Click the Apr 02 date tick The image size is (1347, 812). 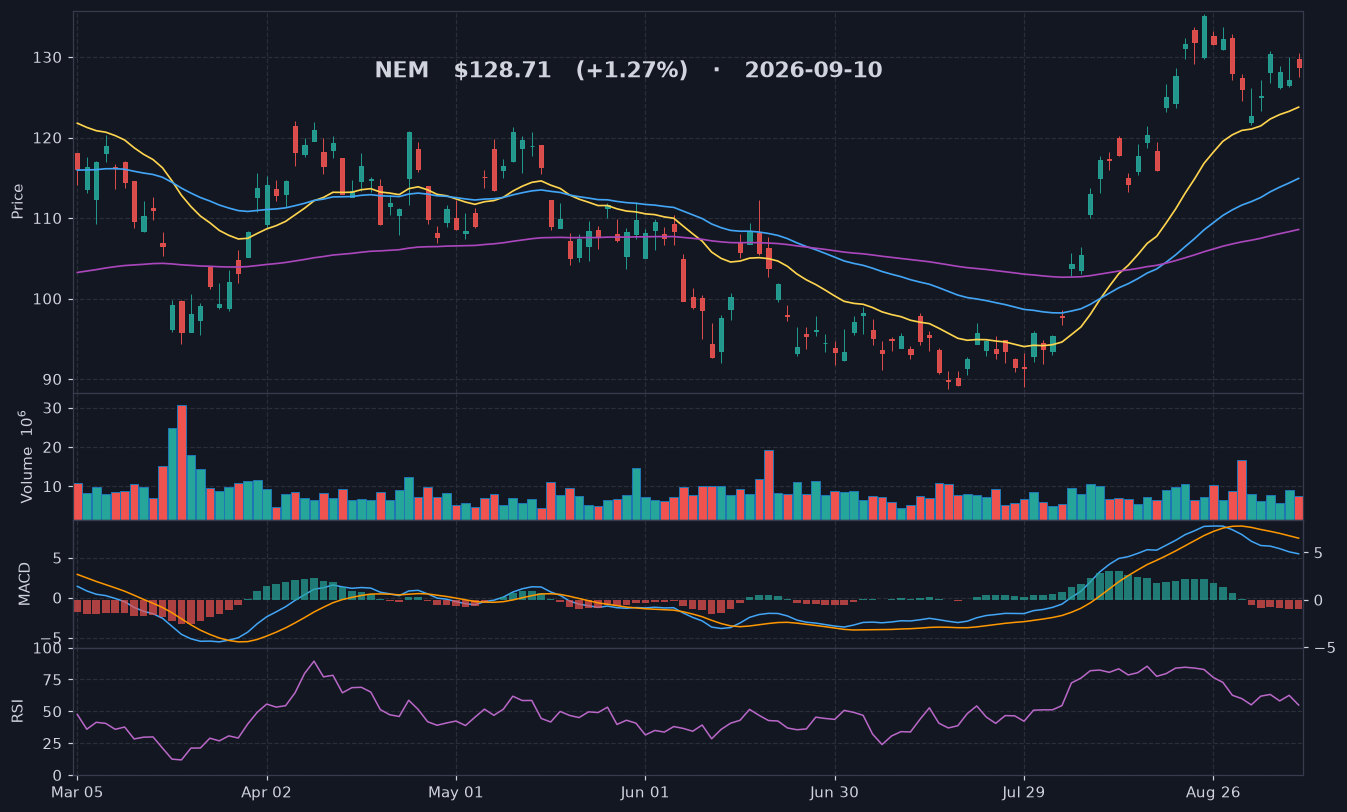click(267, 792)
